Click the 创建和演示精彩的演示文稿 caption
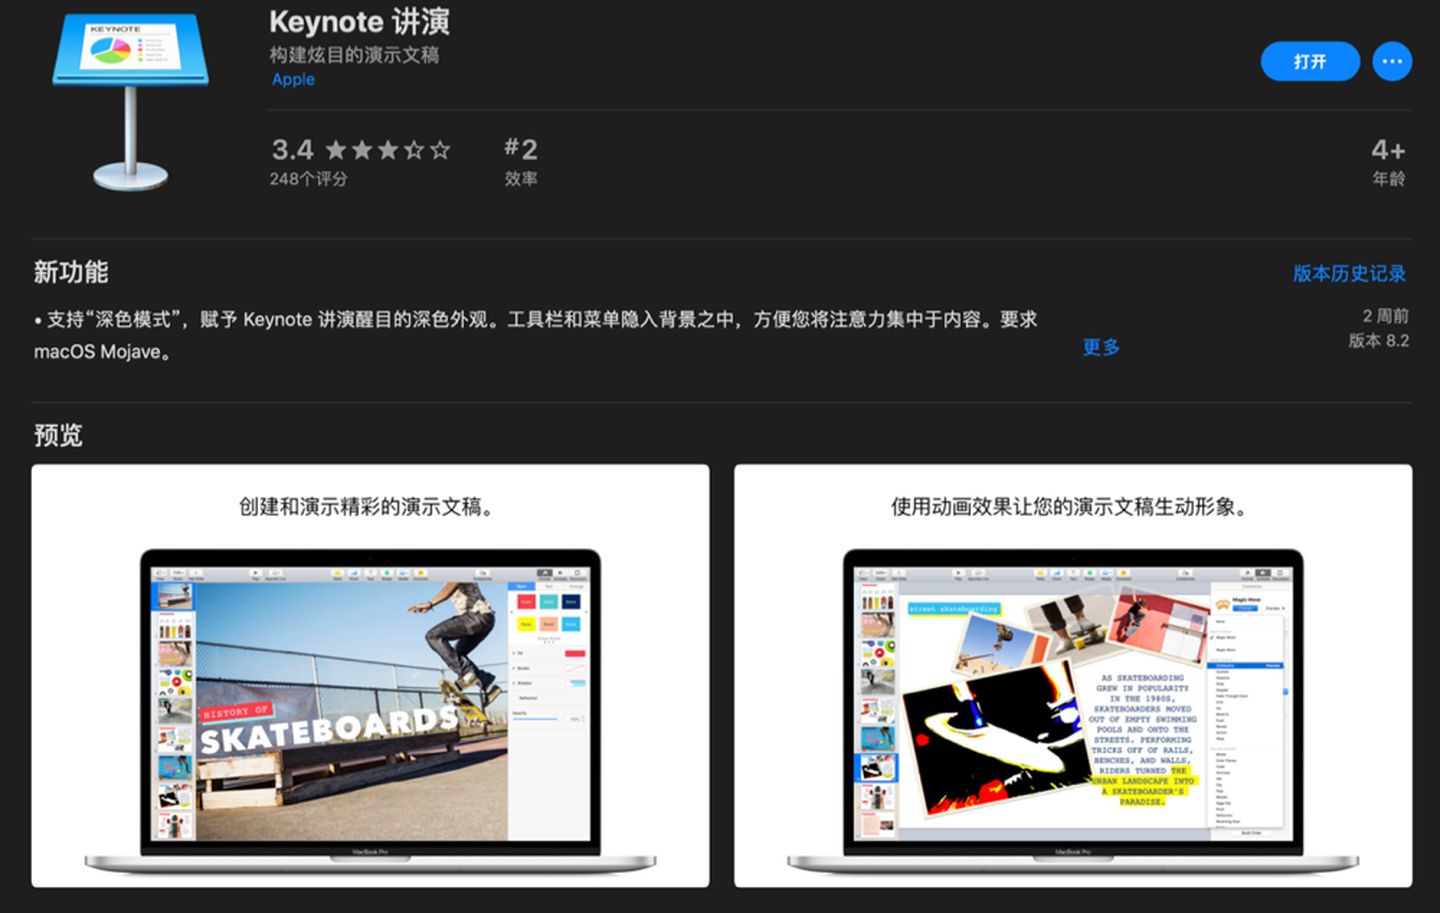Image resolution: width=1440 pixels, height=913 pixels. [x=366, y=507]
